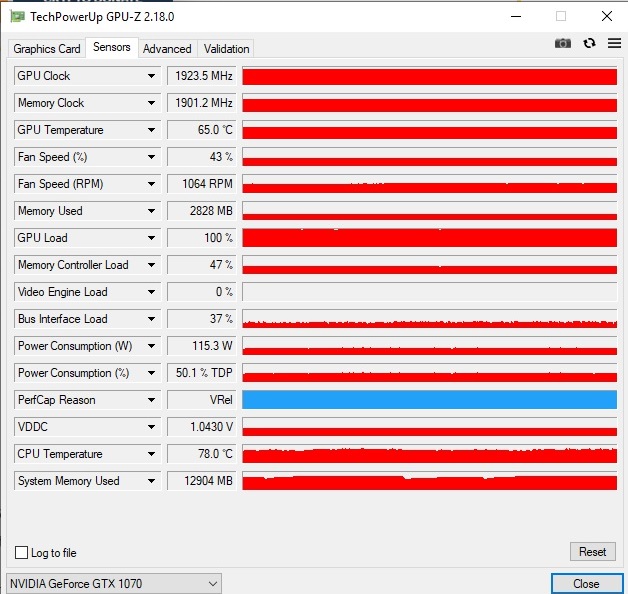Click the camera screenshot icon

click(563, 43)
